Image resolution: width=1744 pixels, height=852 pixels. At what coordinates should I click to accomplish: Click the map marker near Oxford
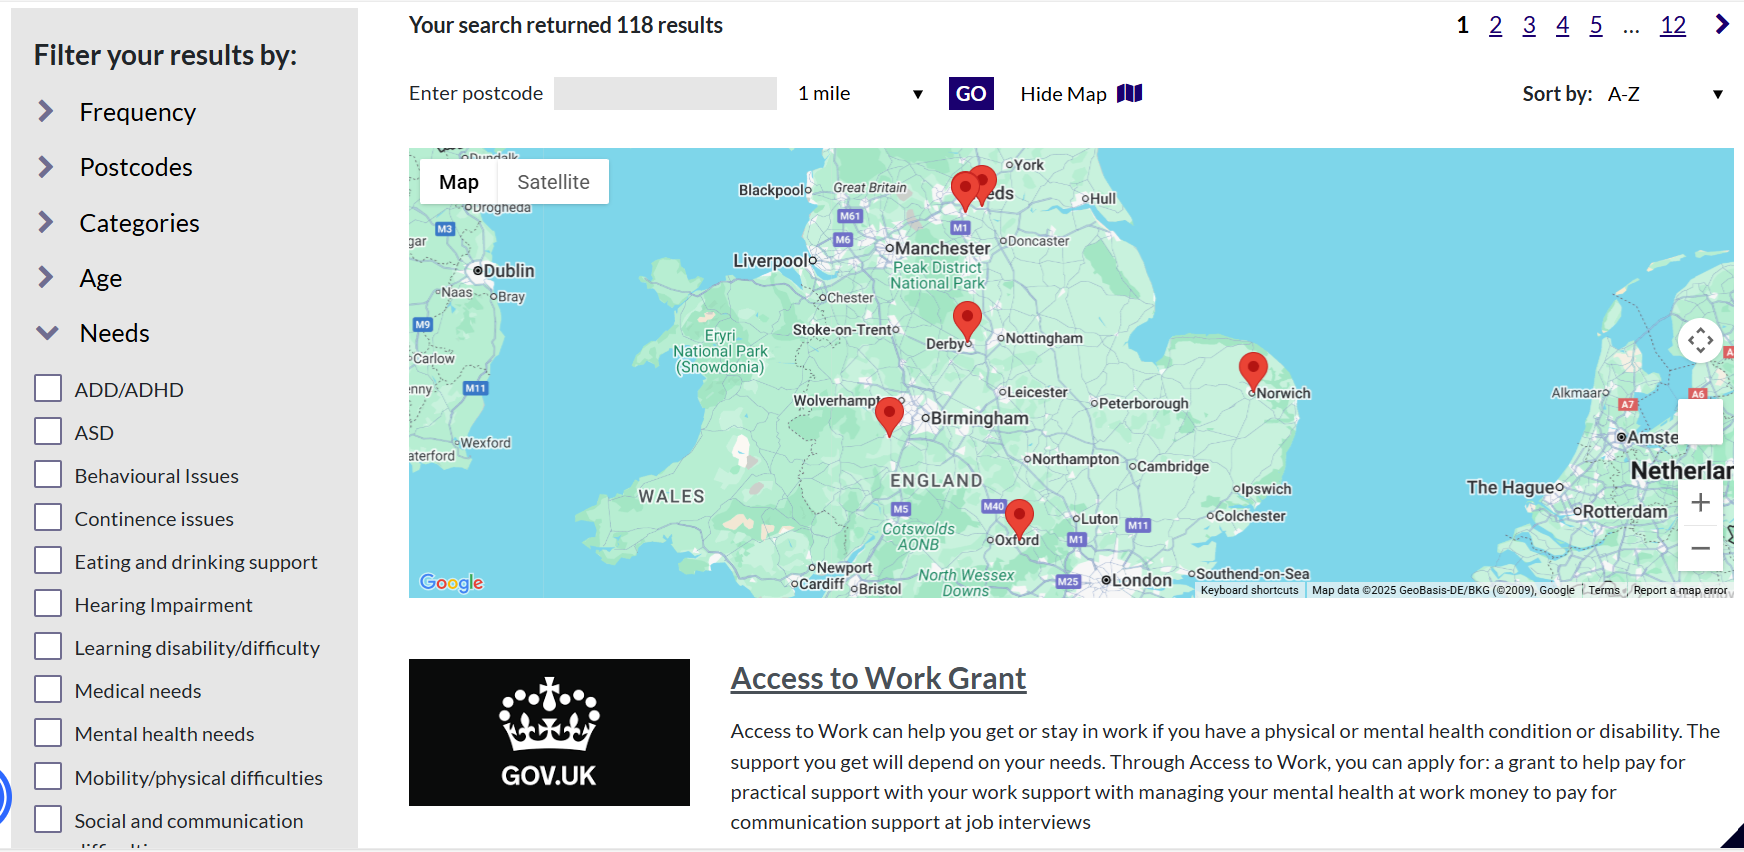(x=1018, y=517)
